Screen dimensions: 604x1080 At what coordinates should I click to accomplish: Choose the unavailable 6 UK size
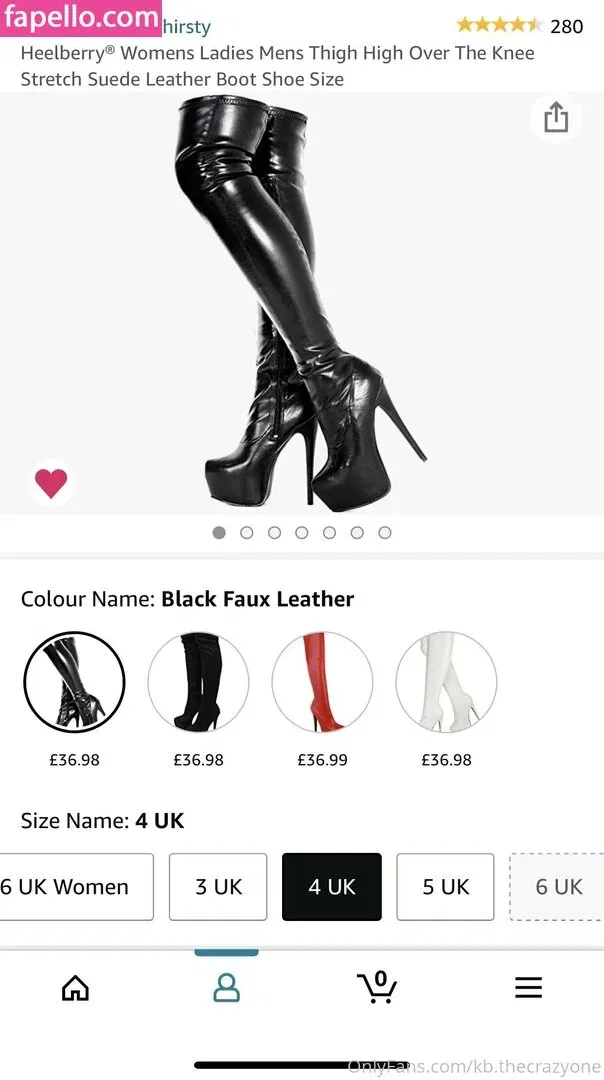tap(556, 887)
